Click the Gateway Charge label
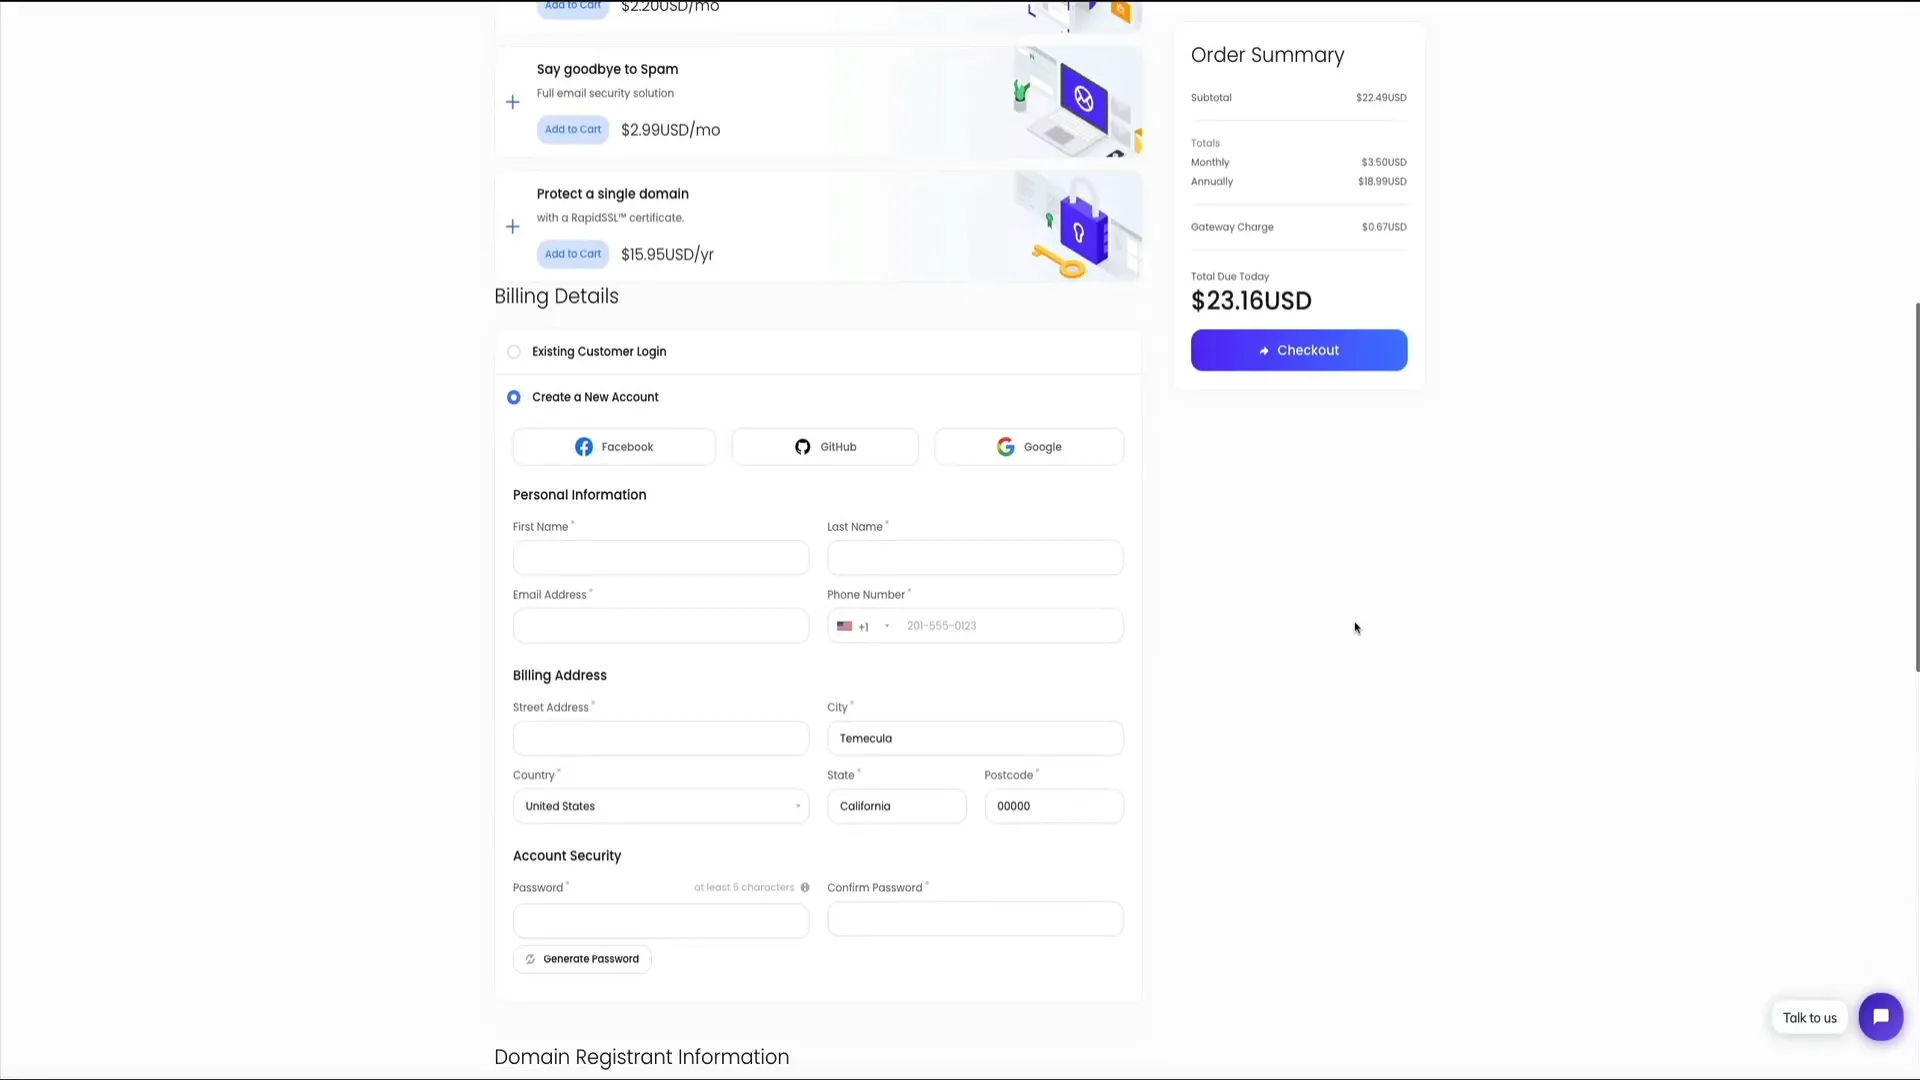The image size is (1920, 1080). point(1232,227)
